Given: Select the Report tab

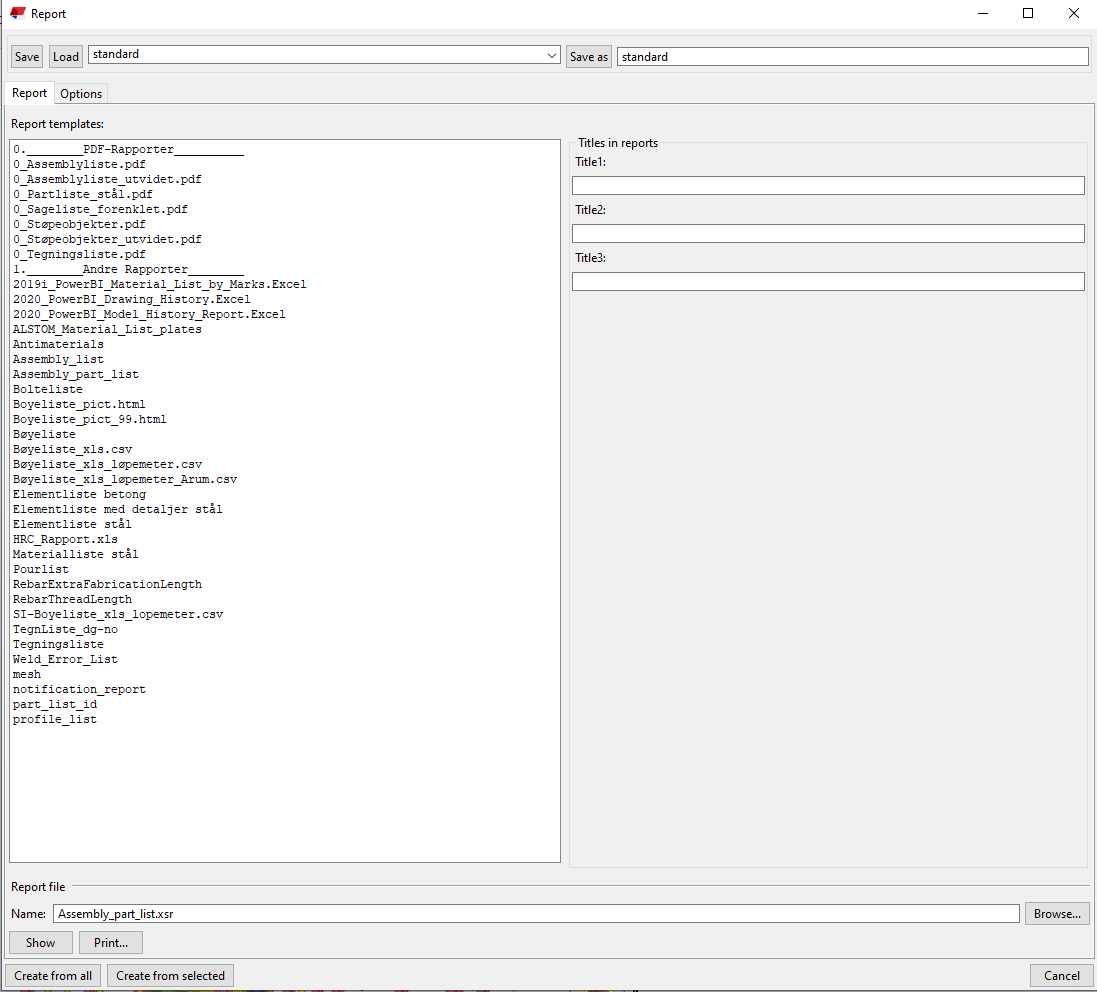Looking at the screenshot, I should point(29,93).
